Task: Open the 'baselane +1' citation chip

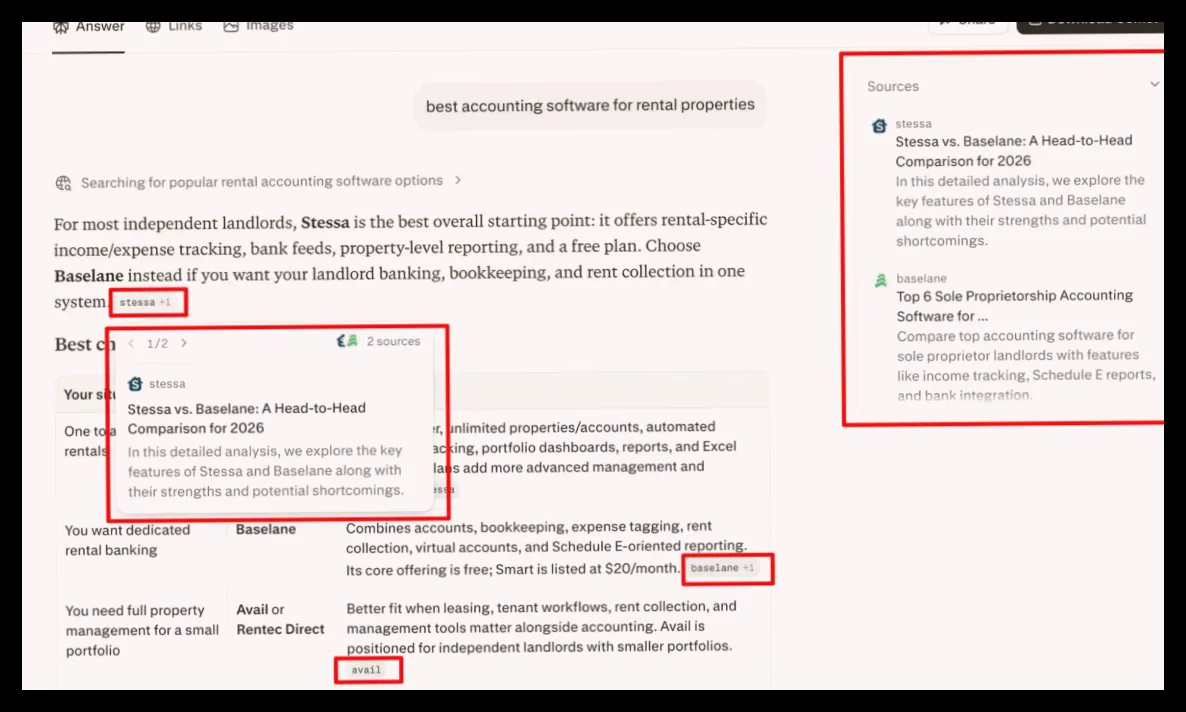Action: [x=723, y=568]
